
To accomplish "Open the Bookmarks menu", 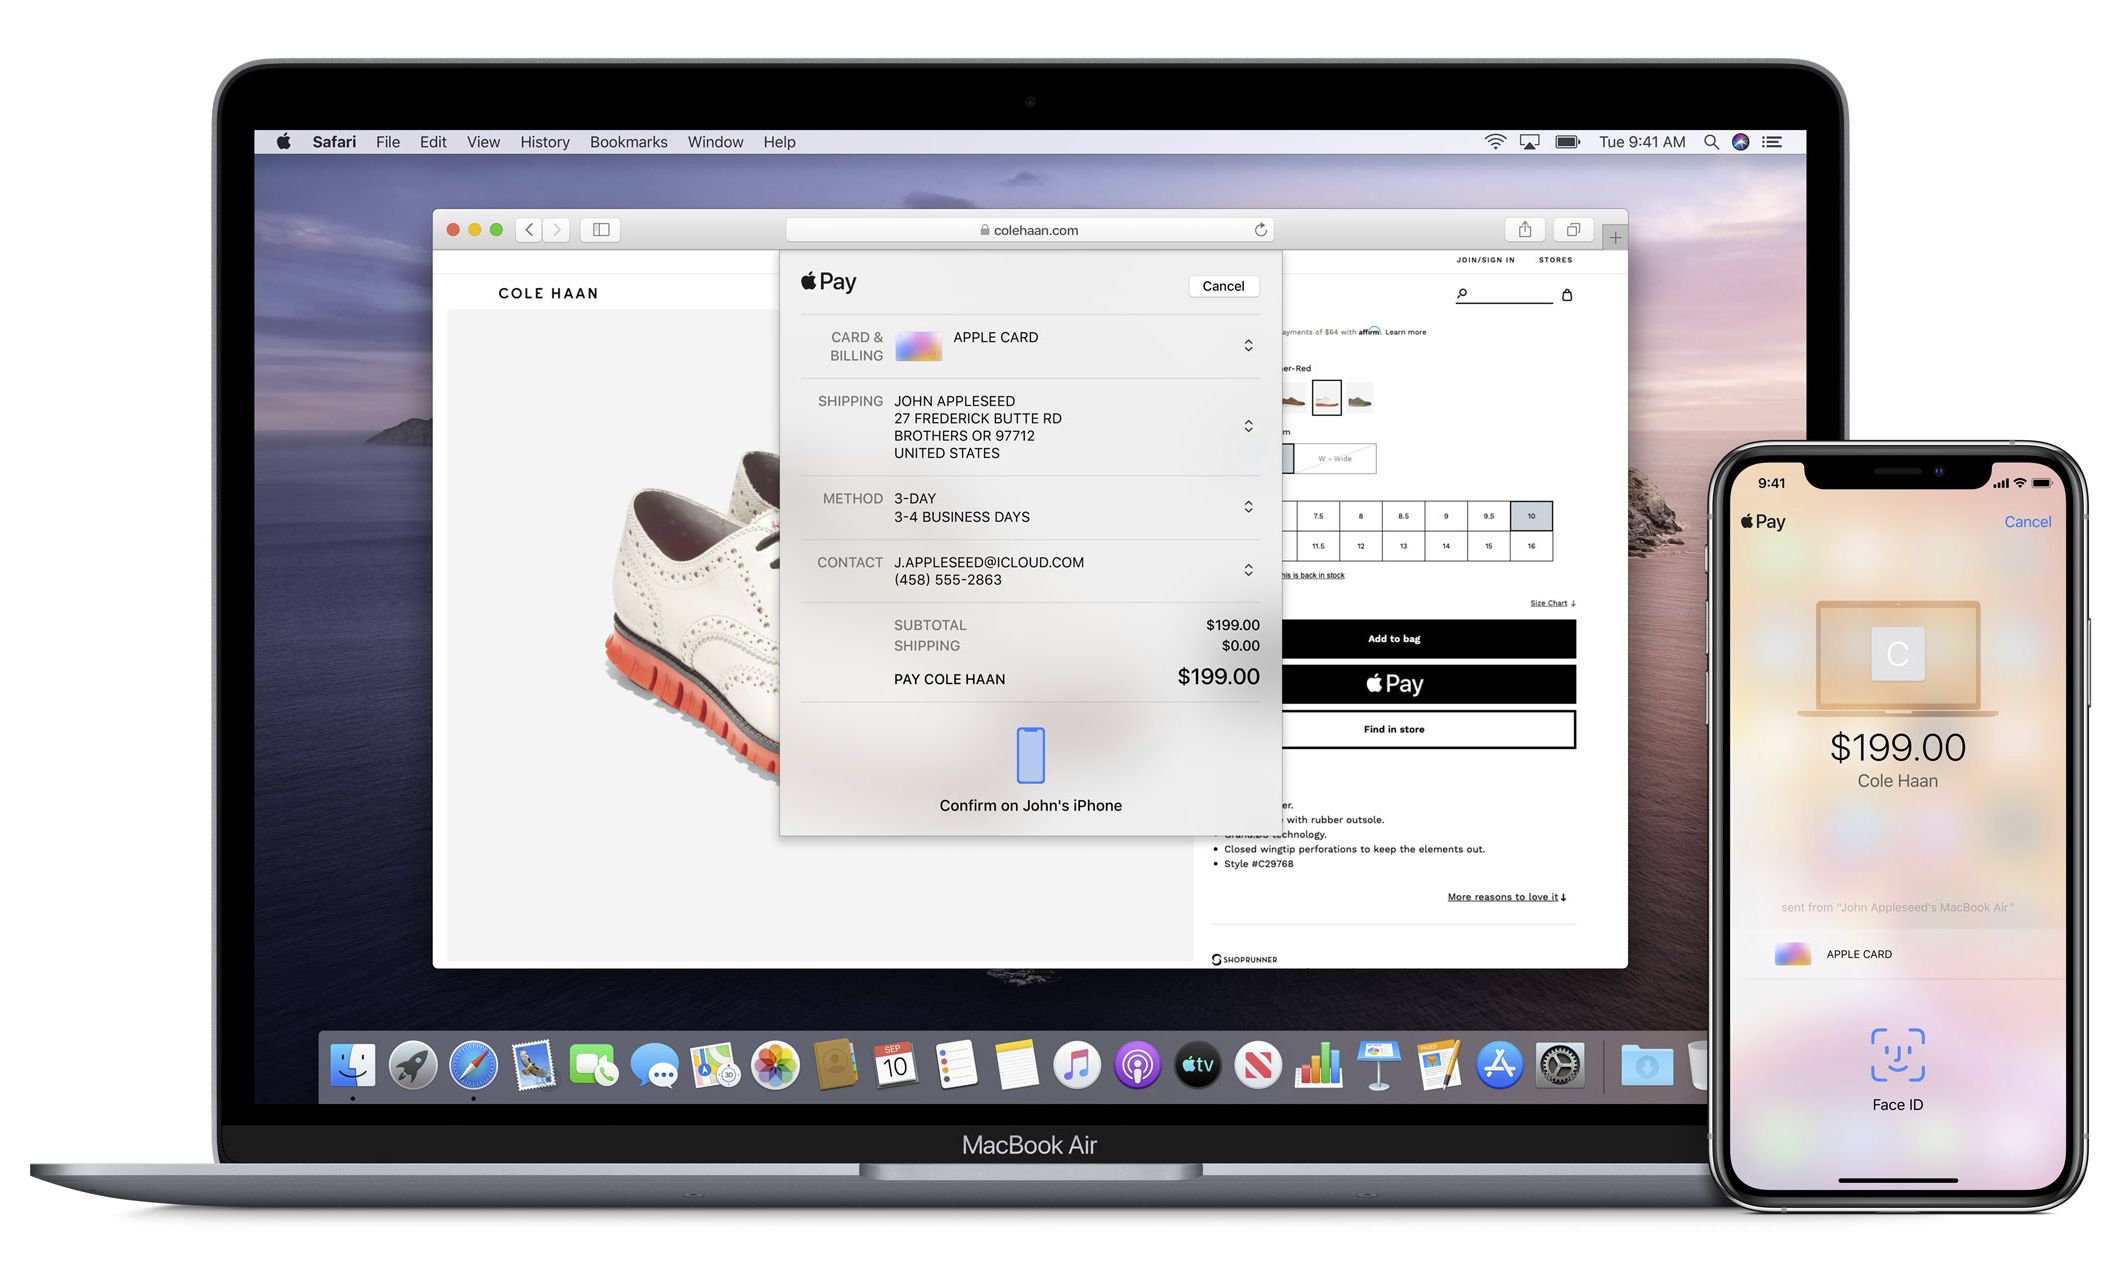I will point(628,142).
